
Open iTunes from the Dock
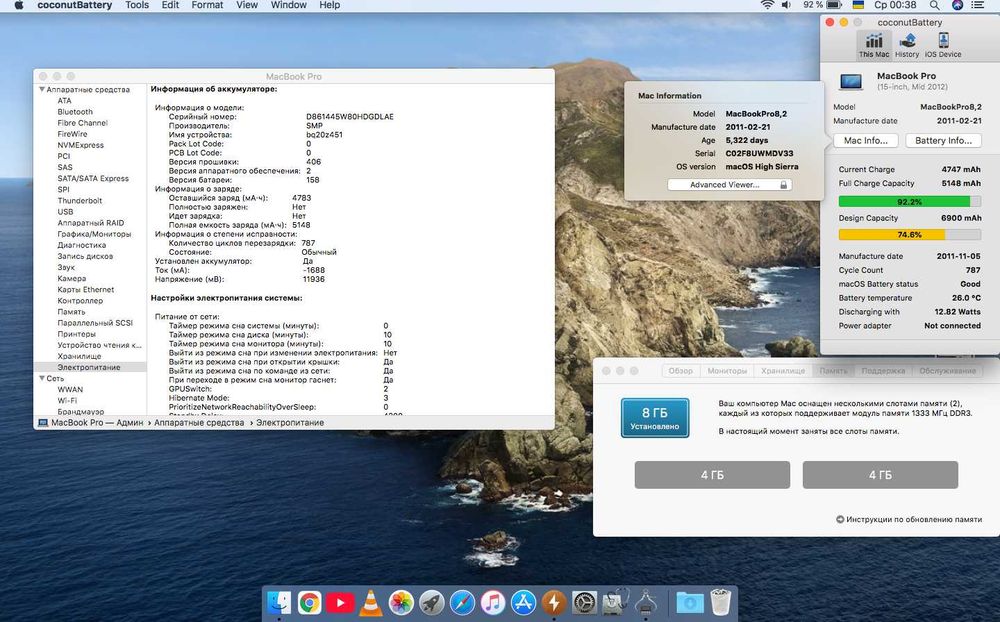tap(493, 602)
